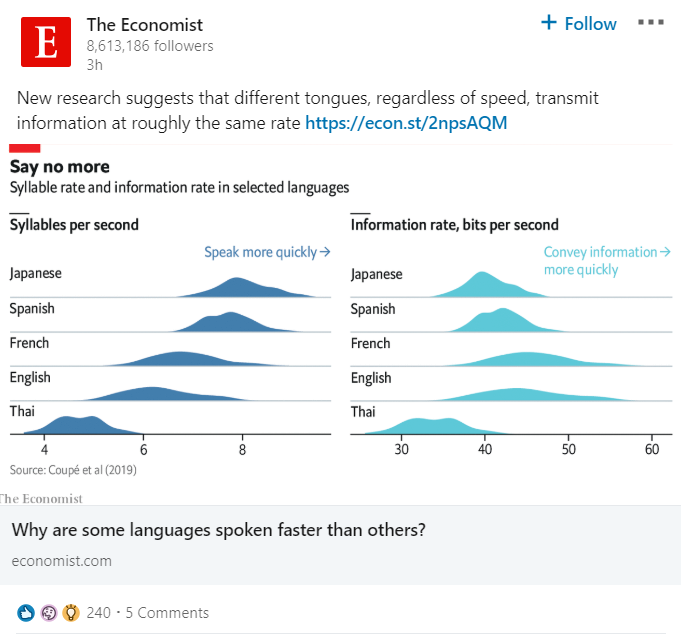Viewport: 681px width, 639px height.
Task: Click the purple Celebrate reaction icon
Action: [49, 612]
